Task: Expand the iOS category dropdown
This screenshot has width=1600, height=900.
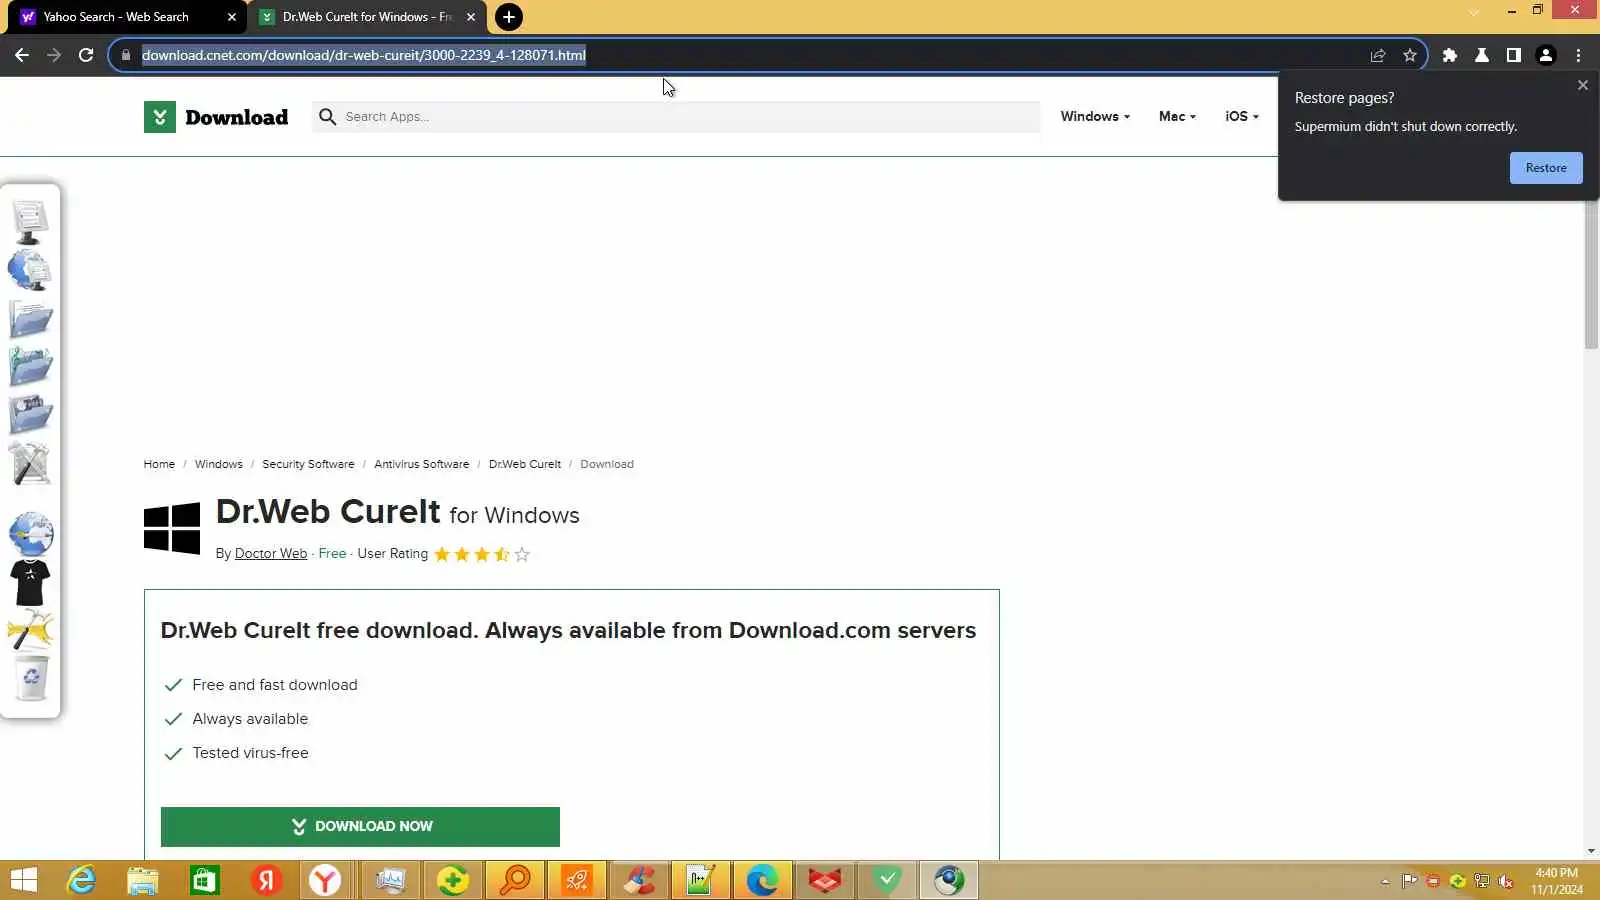Action: pos(1241,116)
